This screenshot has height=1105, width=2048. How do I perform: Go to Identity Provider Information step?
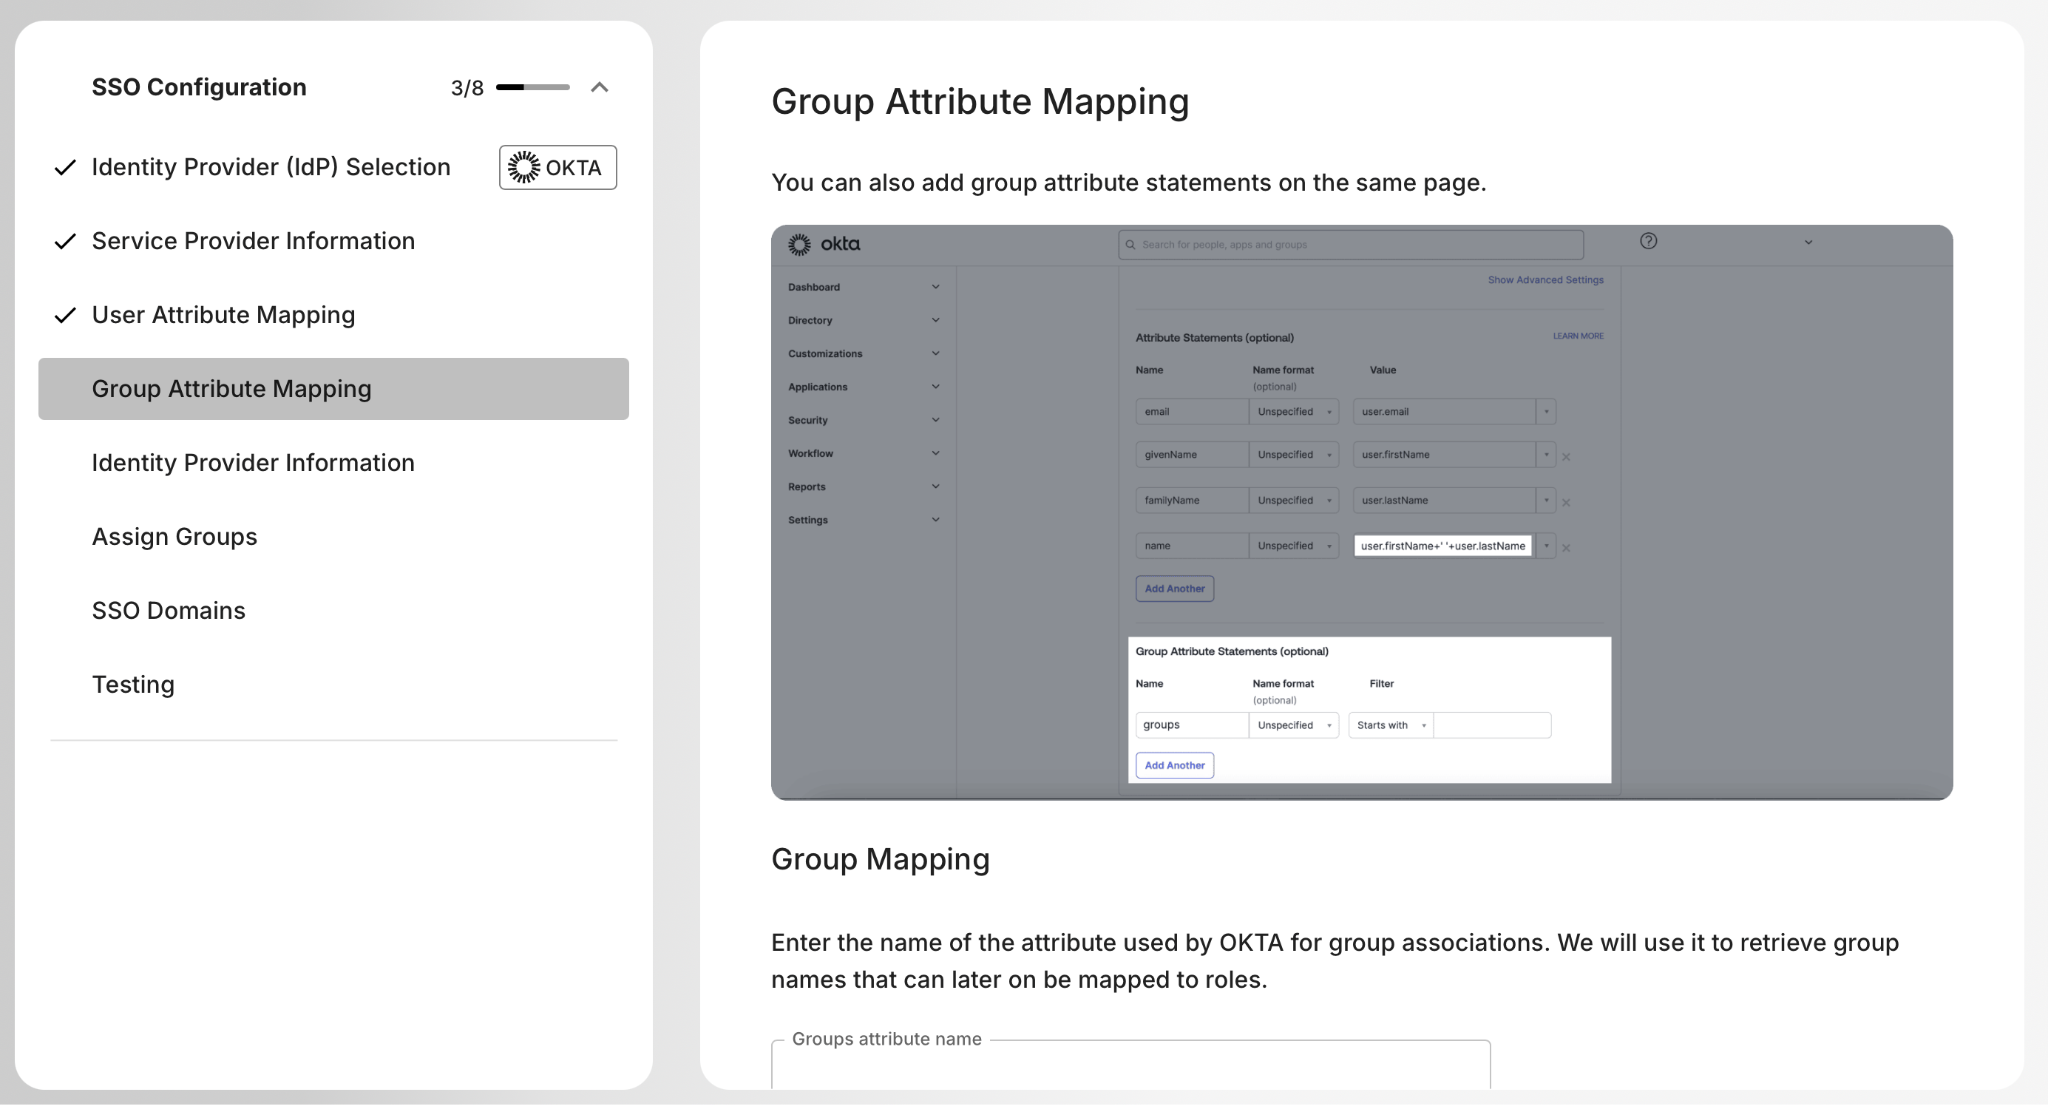[253, 463]
